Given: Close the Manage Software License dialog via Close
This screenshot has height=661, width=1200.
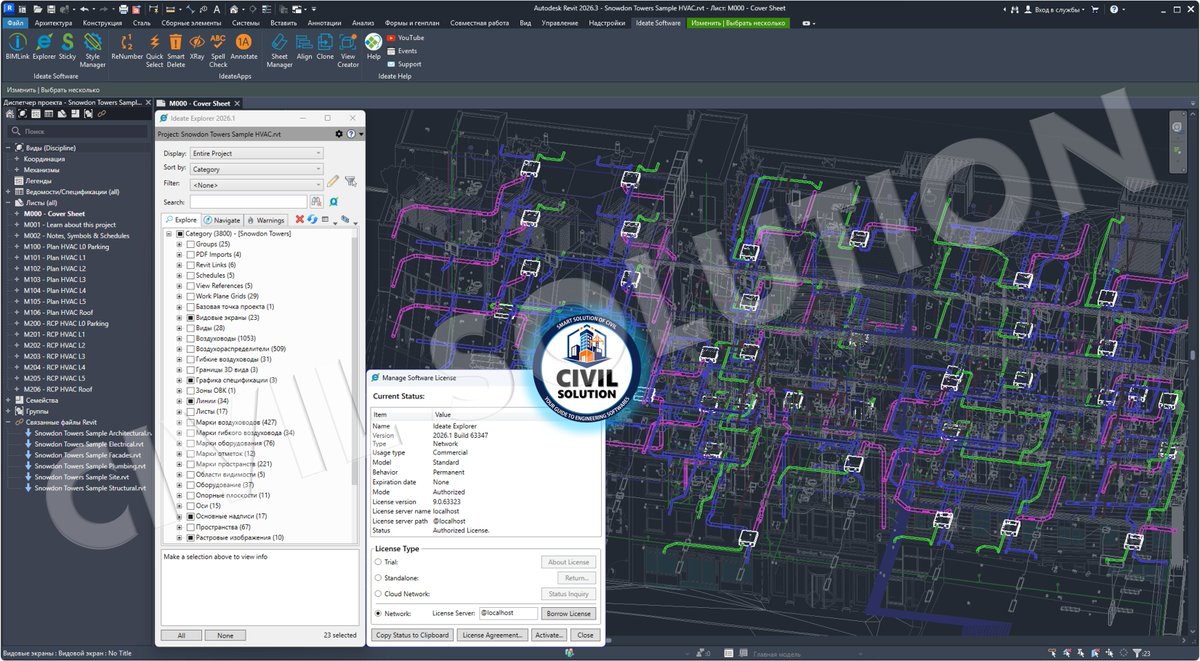Looking at the screenshot, I should pyautogui.click(x=585, y=635).
